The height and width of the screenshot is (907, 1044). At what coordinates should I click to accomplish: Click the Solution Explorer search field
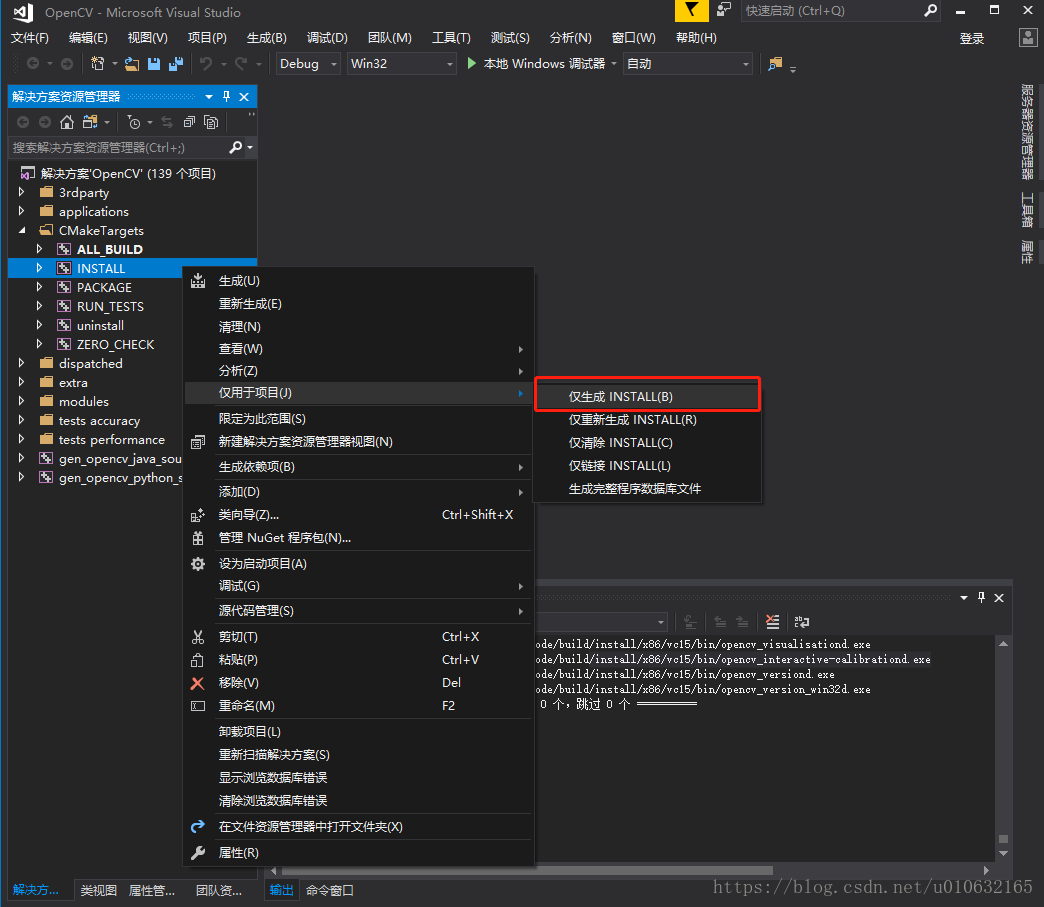tap(119, 147)
